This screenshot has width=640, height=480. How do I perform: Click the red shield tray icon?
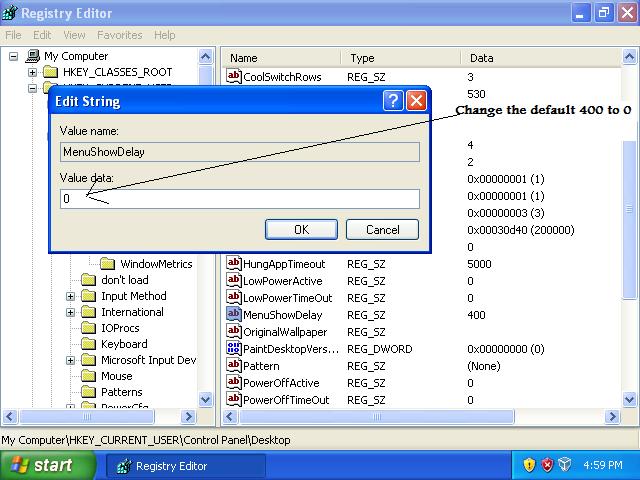[x=547, y=465]
